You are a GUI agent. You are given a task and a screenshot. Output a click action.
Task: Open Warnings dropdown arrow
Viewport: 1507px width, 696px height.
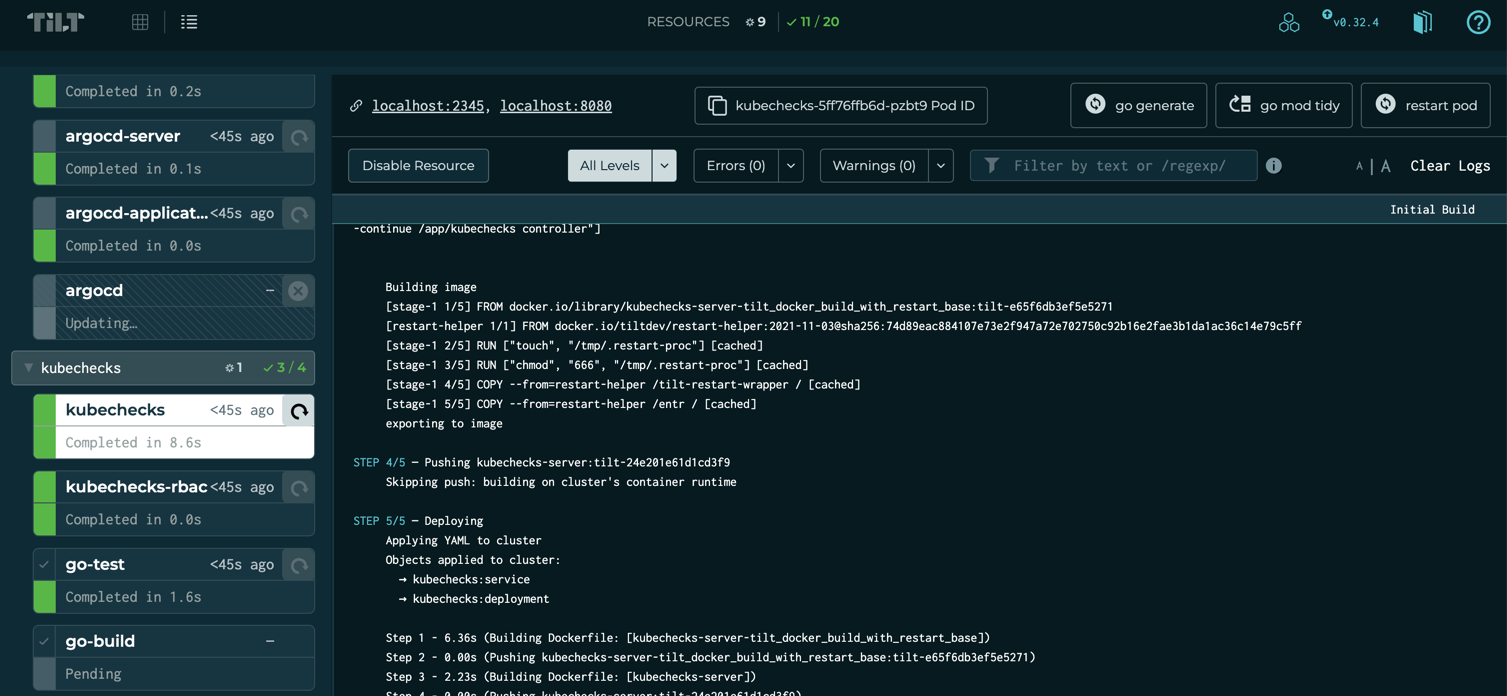point(941,165)
